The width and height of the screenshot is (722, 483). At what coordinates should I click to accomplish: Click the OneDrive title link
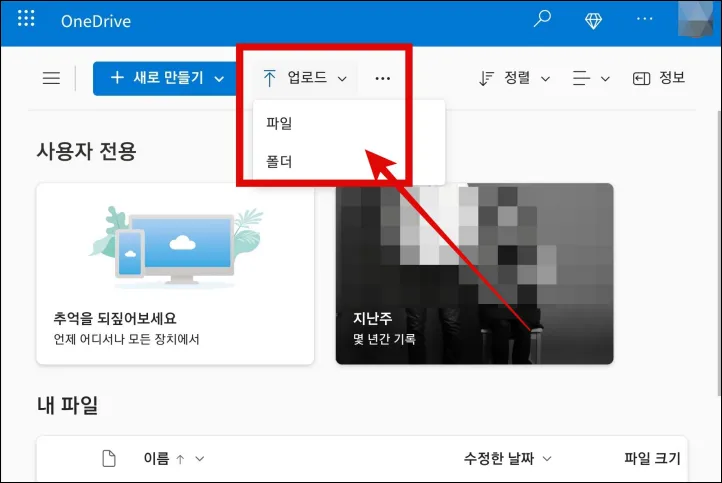(96, 21)
